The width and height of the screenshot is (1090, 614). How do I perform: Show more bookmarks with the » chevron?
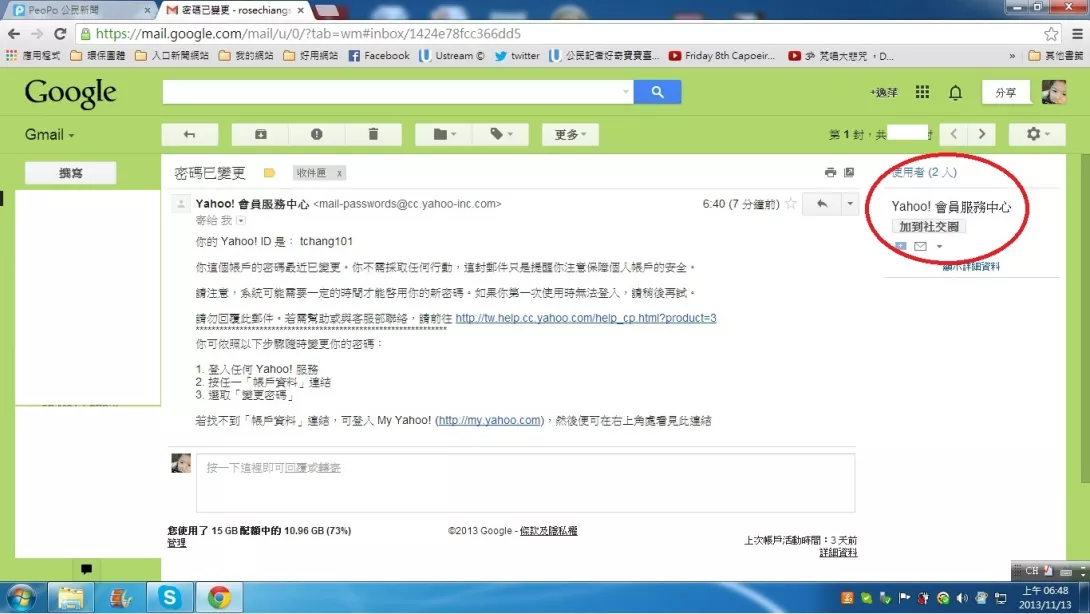(x=1012, y=56)
